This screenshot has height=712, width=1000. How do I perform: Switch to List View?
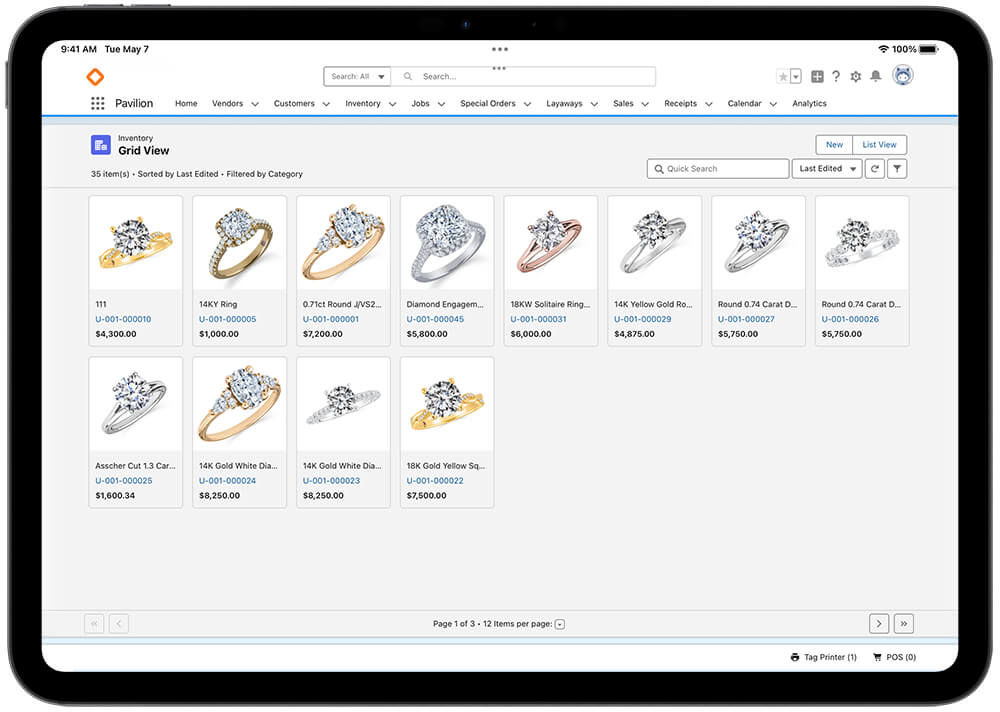(x=879, y=145)
